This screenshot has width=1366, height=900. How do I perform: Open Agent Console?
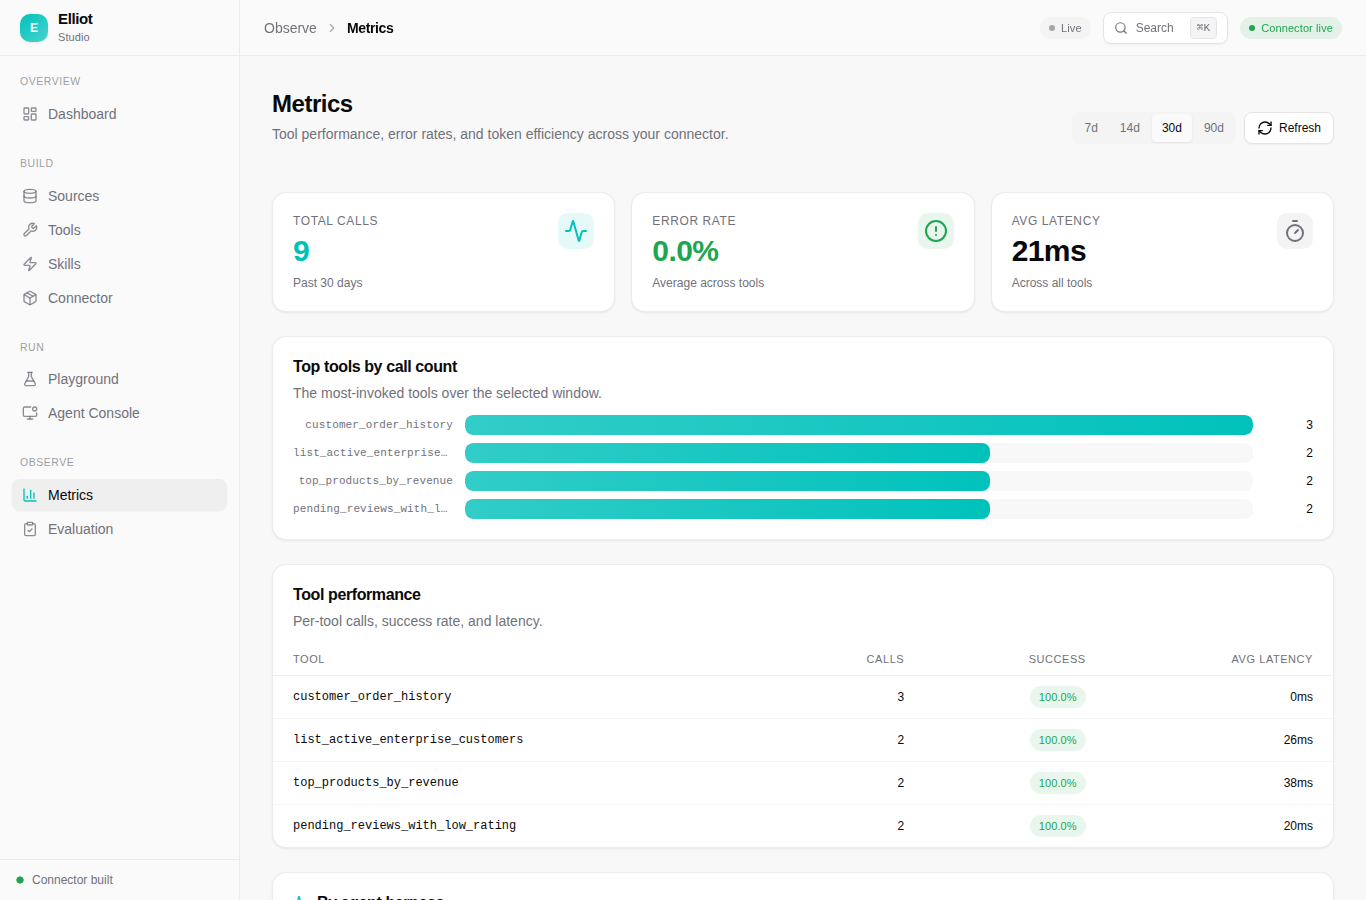coord(119,413)
